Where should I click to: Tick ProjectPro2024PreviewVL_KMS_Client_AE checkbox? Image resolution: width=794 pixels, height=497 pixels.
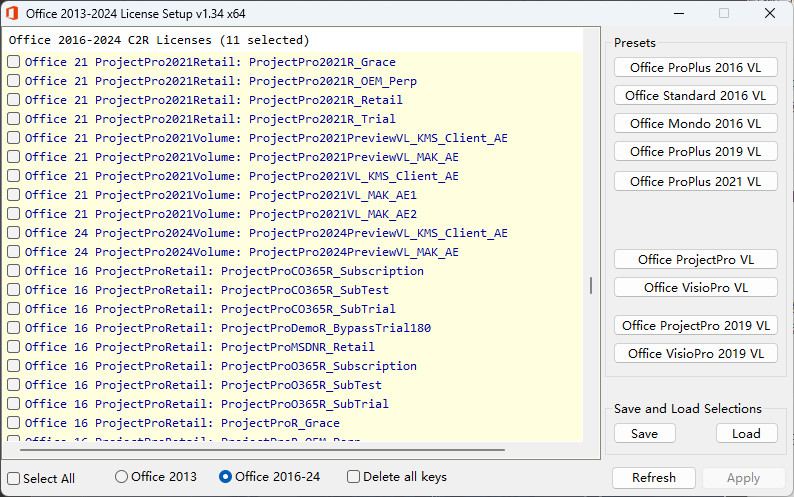(14, 233)
